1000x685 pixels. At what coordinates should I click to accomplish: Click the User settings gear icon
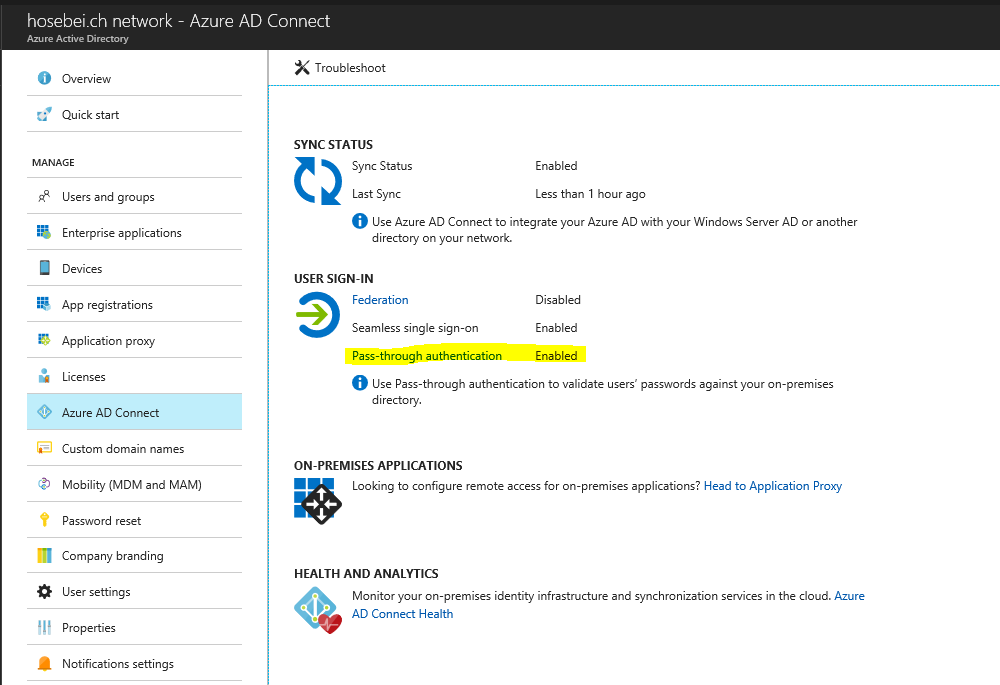pos(44,591)
